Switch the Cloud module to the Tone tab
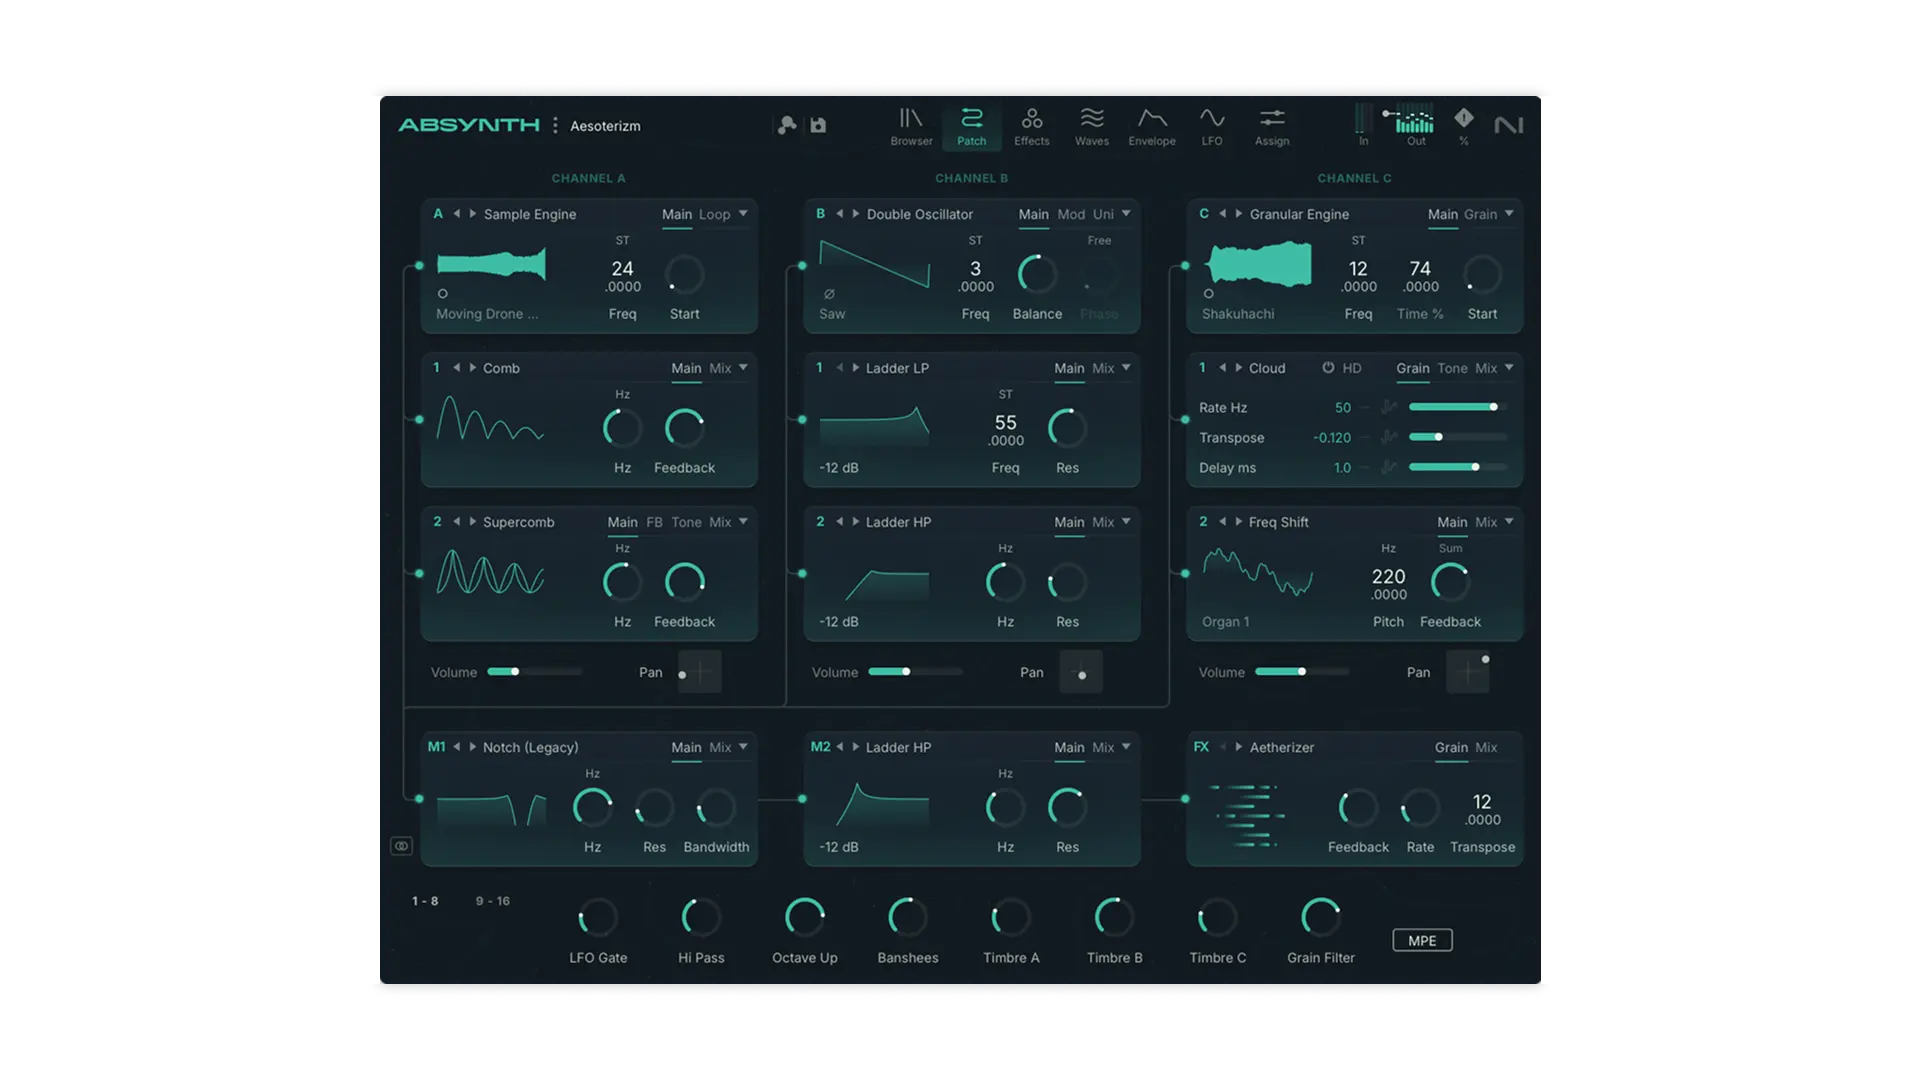The height and width of the screenshot is (1080, 1920). point(1453,368)
